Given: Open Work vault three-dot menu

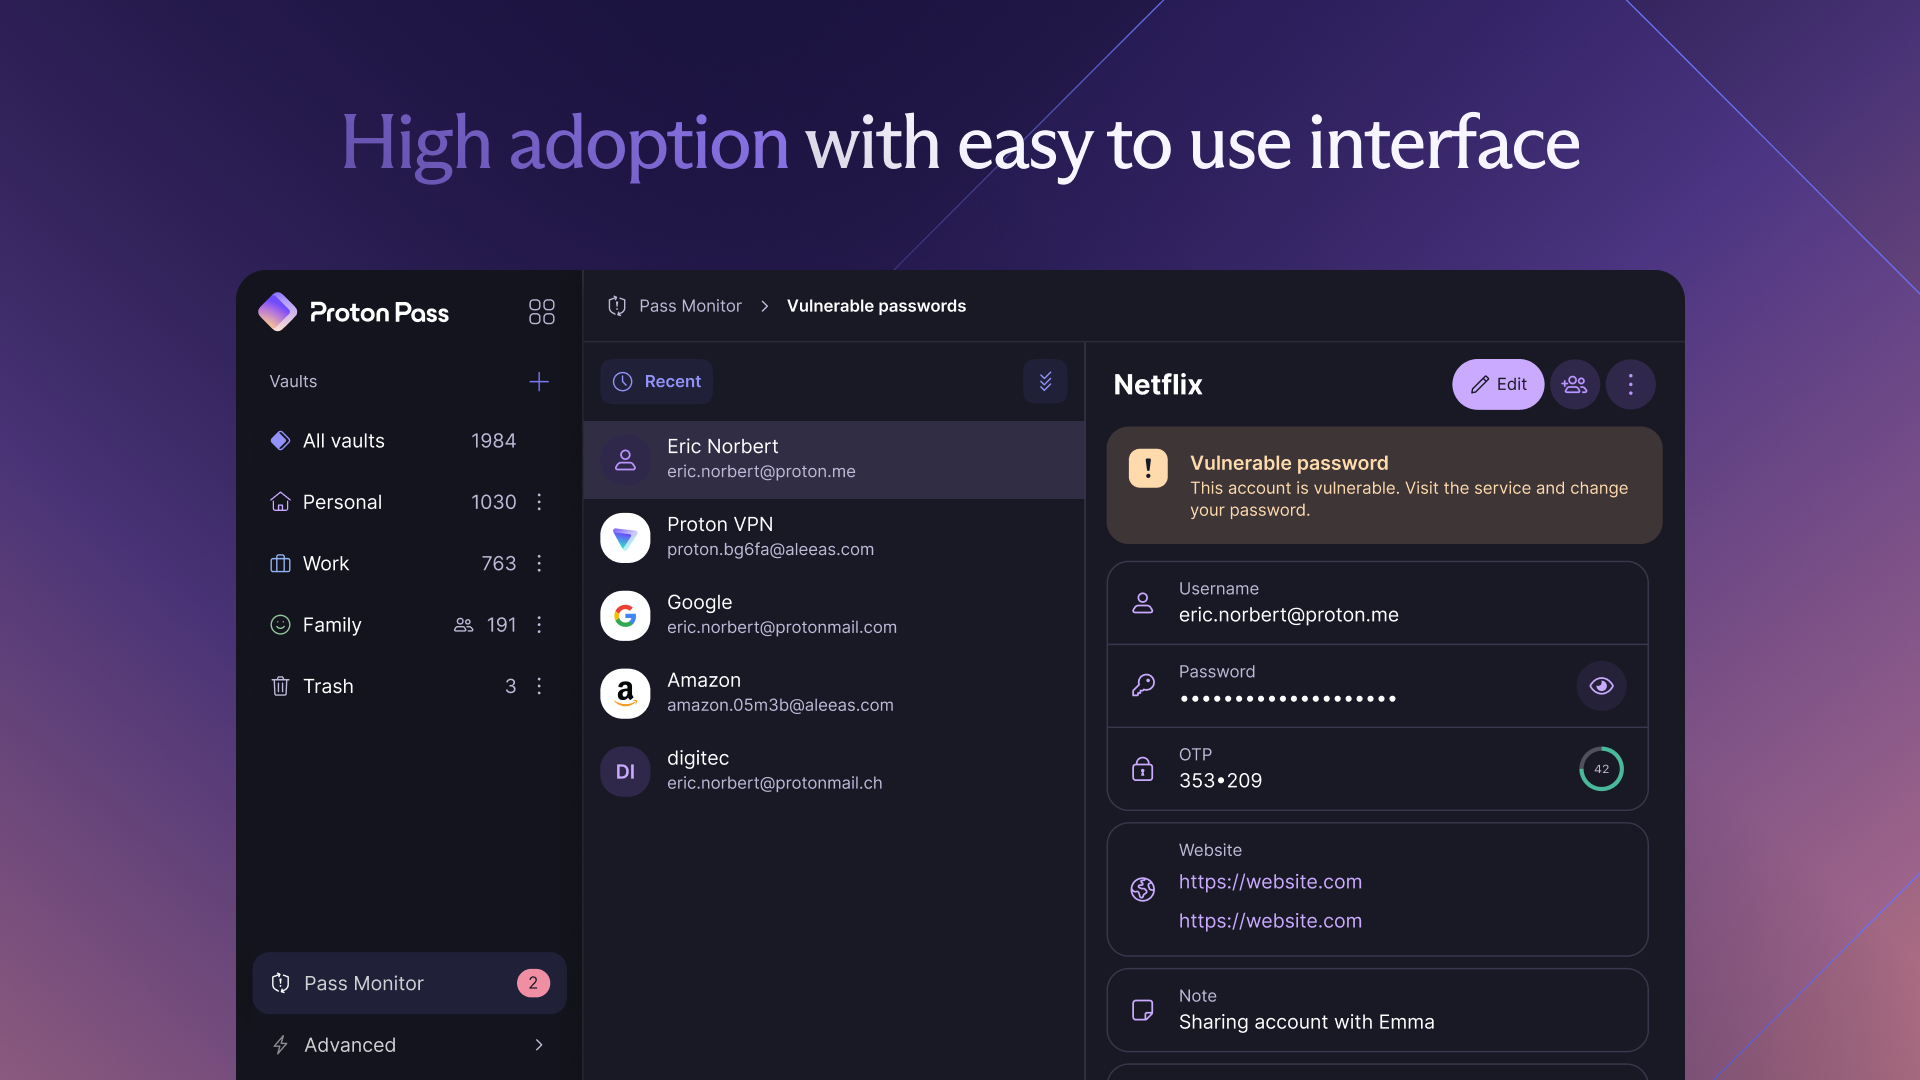Looking at the screenshot, I should [539, 564].
